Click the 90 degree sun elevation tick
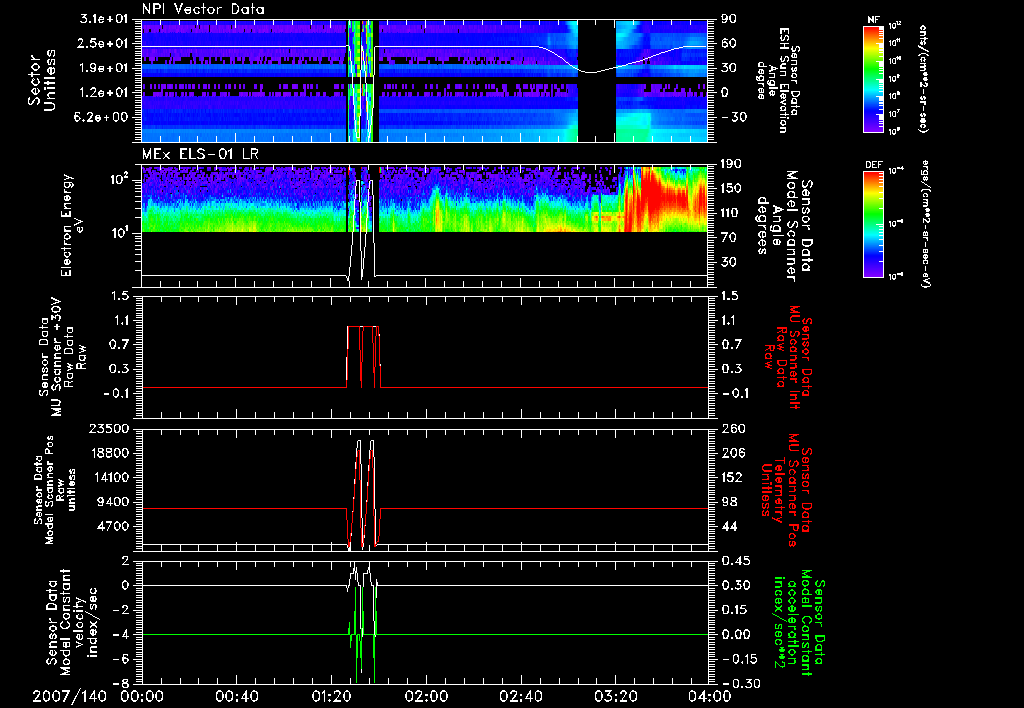This screenshot has height=708, width=1024. click(x=729, y=19)
